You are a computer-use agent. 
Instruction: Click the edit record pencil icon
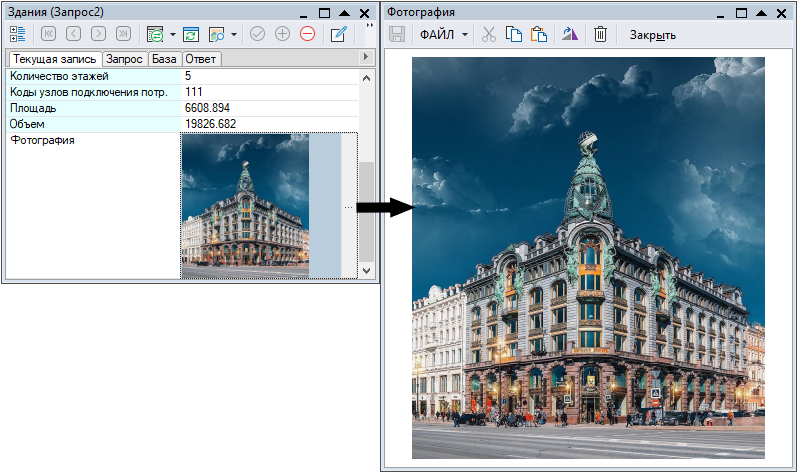coord(339,34)
